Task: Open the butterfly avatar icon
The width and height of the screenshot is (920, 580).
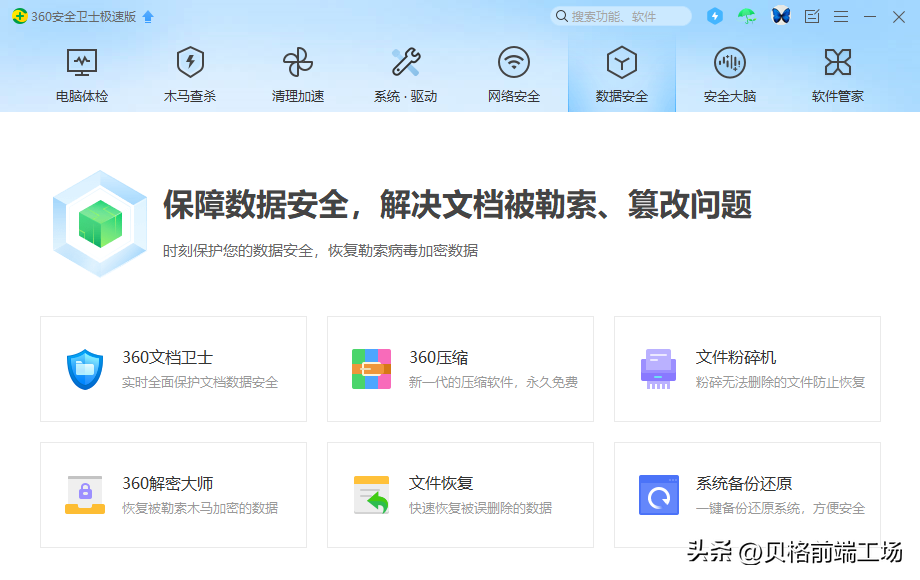Action: tap(780, 15)
